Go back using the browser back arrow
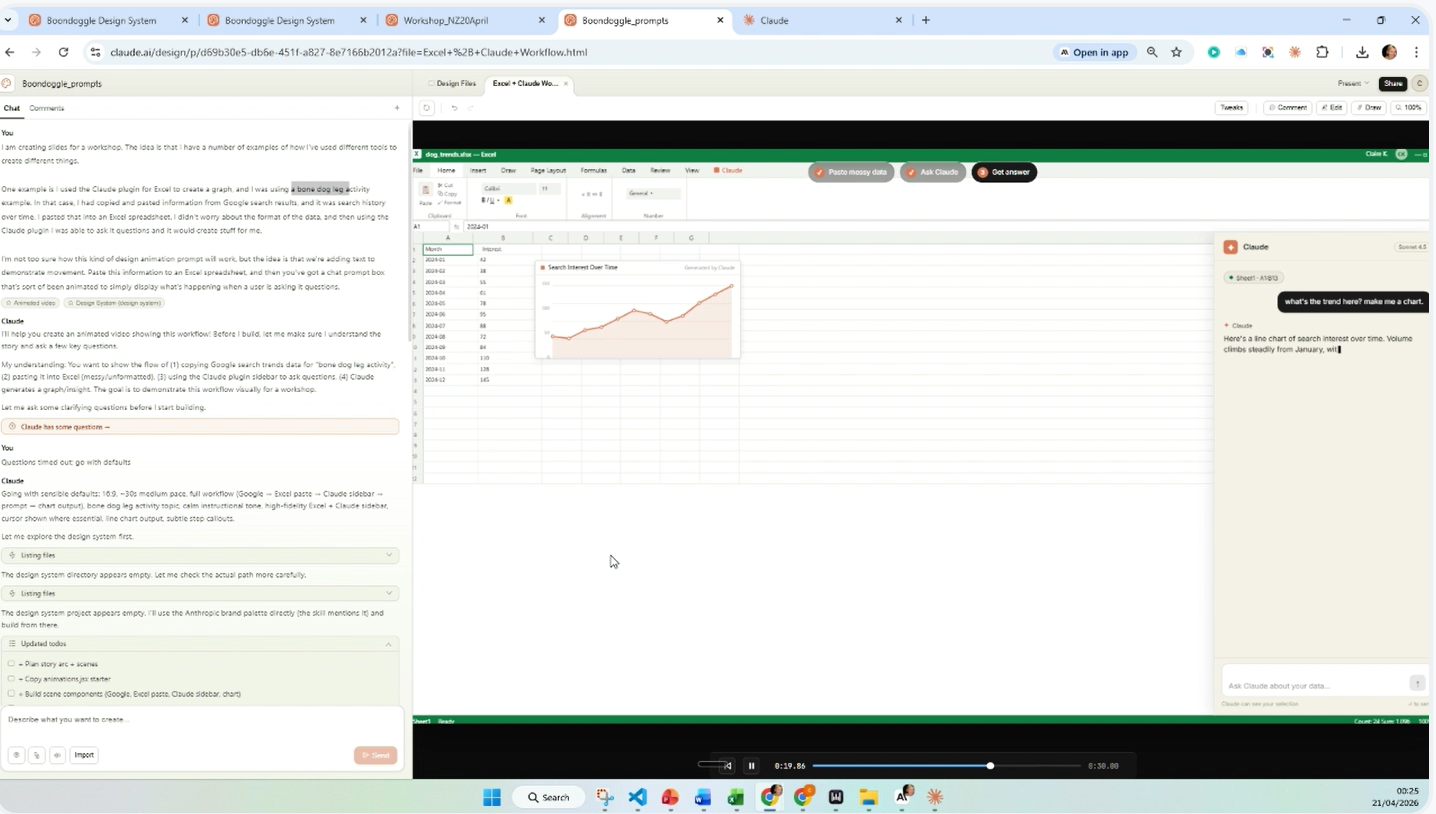Screen dimensions: 1436x814 10,52
